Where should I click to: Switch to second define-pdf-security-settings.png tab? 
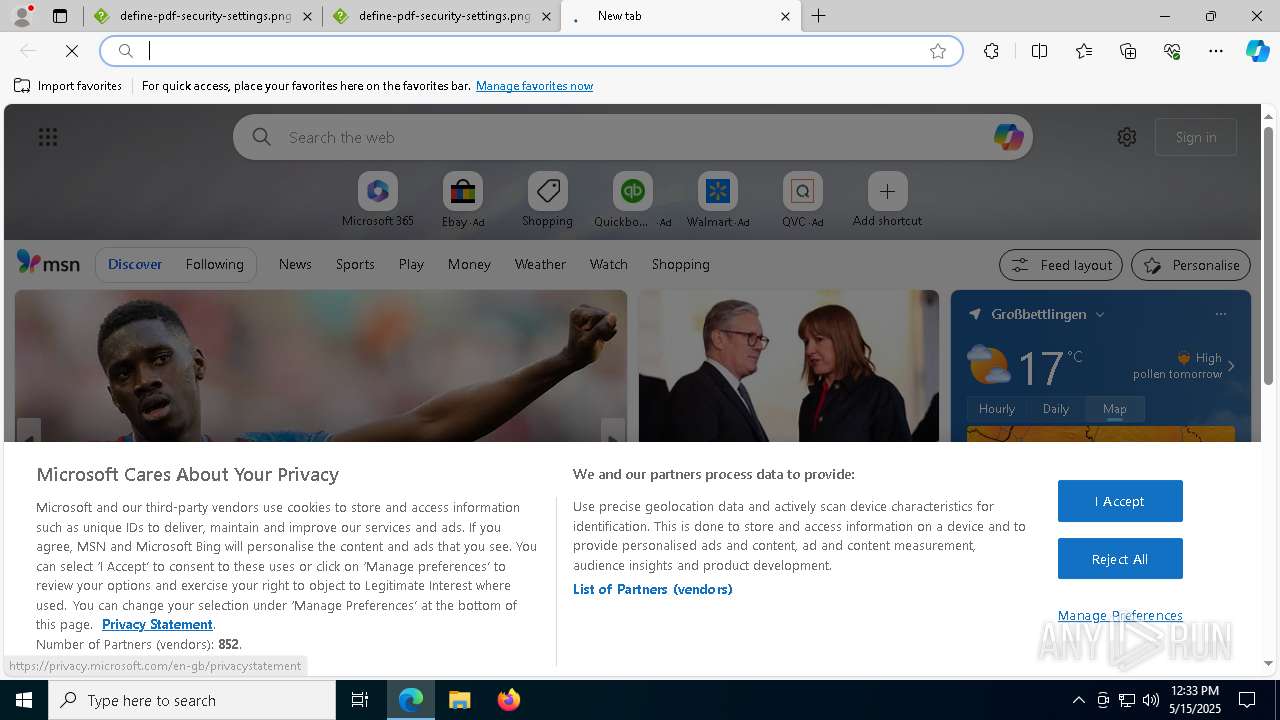442,16
